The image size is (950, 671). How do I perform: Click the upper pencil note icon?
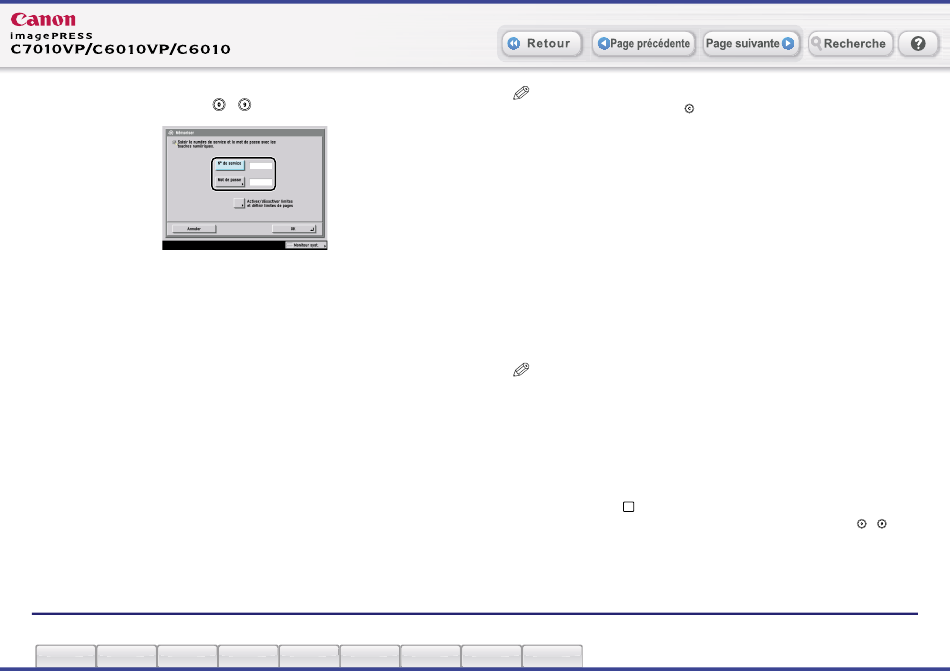[521, 93]
